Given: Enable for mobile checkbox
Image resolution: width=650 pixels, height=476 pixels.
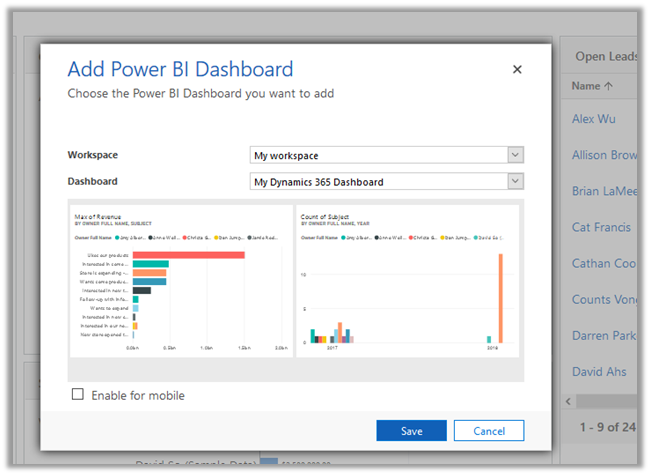Looking at the screenshot, I should click(x=78, y=395).
